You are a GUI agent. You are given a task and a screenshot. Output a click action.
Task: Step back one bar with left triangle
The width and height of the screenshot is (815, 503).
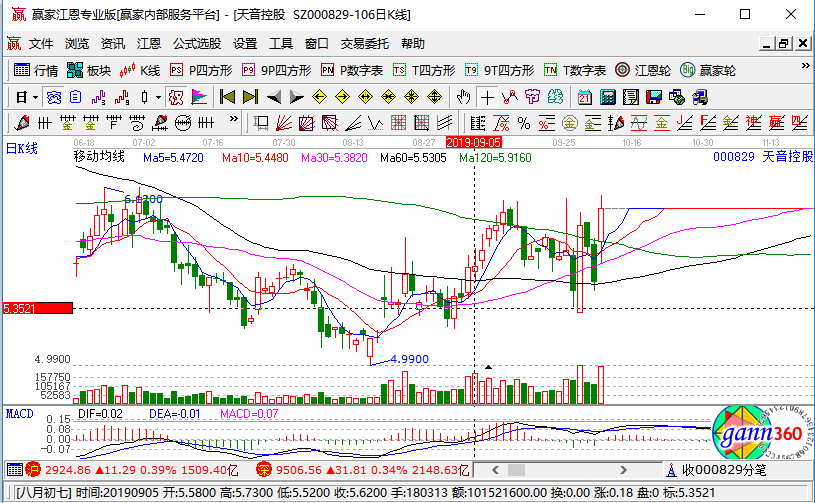point(273,97)
